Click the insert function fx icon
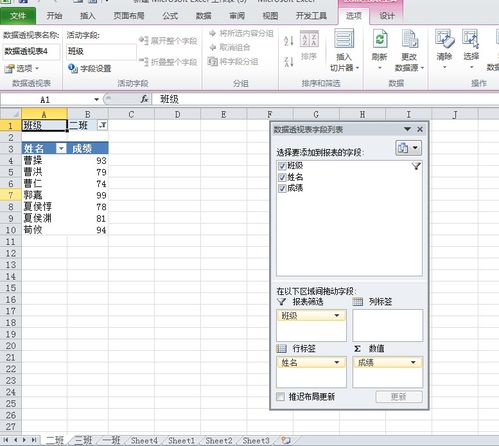 click(x=144, y=99)
